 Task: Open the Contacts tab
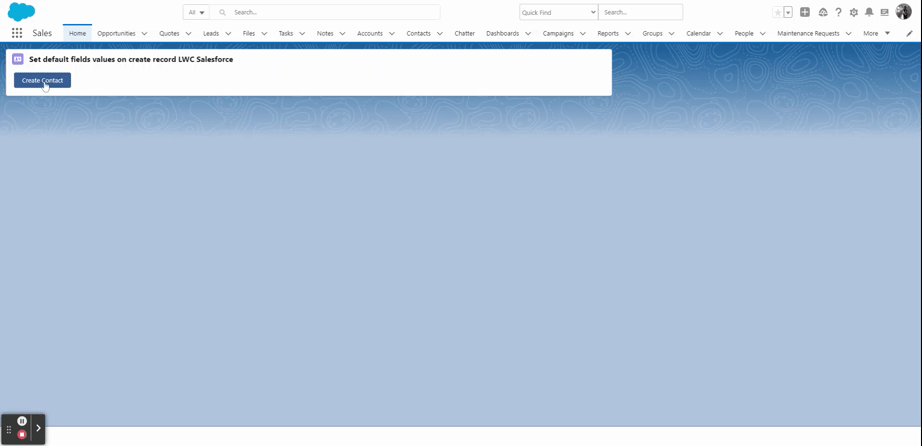click(x=419, y=34)
